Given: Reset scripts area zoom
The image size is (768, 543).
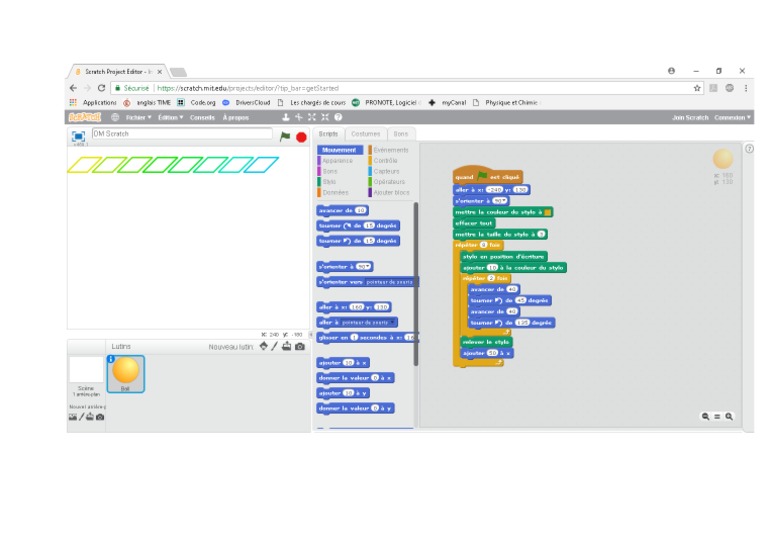Looking at the screenshot, I should click(x=717, y=416).
